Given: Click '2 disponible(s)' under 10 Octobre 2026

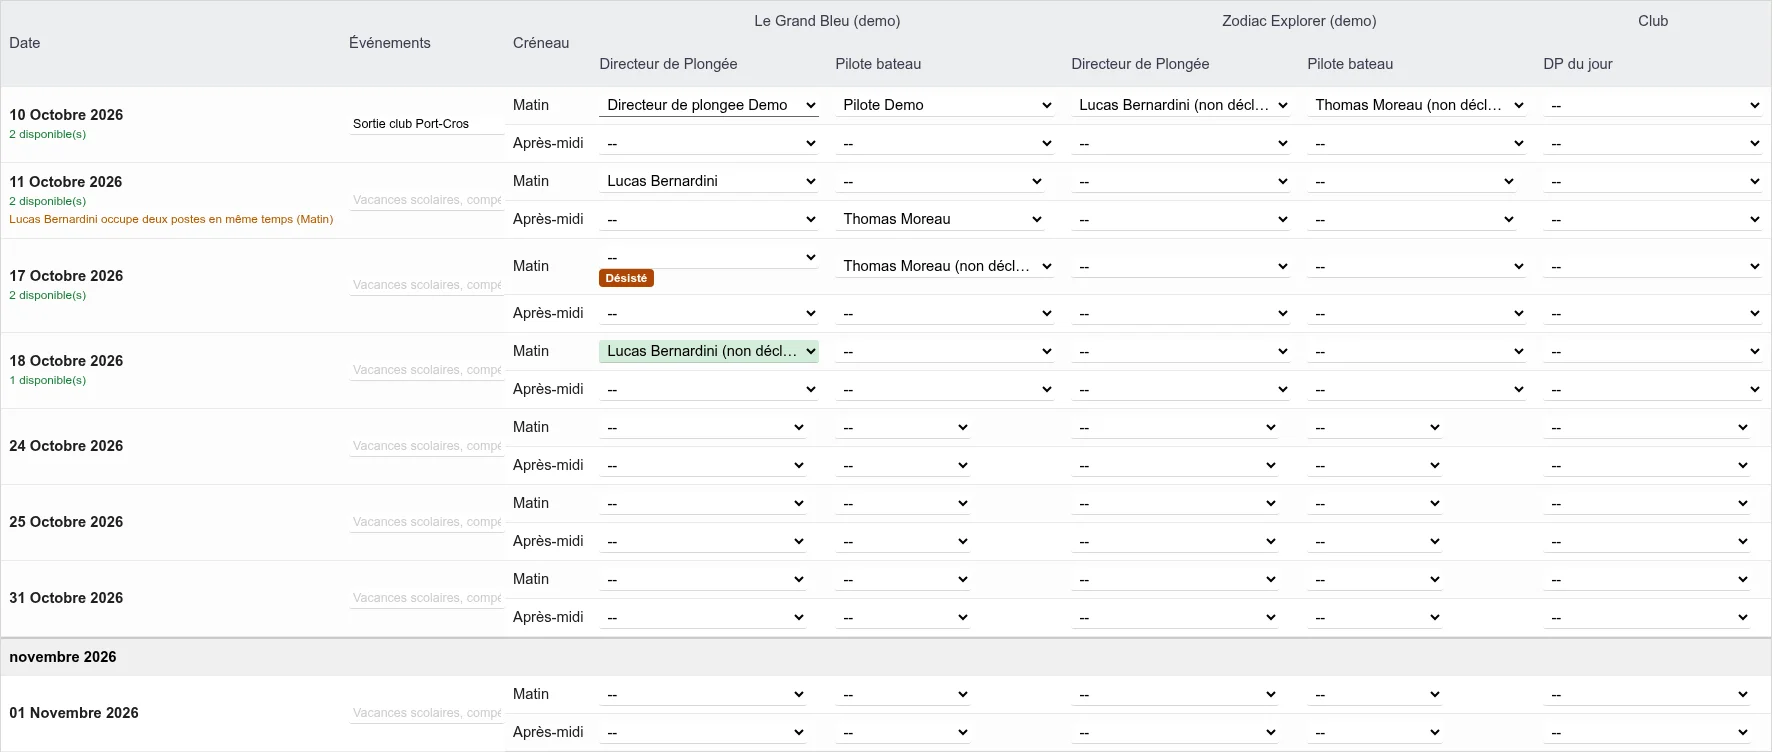Looking at the screenshot, I should 48,134.
